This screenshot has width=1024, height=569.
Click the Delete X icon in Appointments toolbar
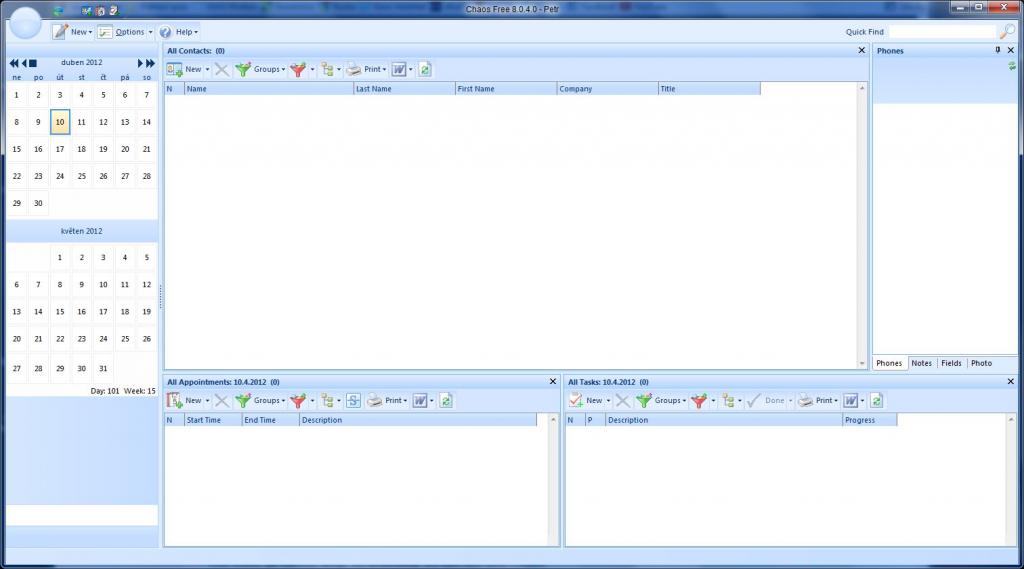click(222, 400)
